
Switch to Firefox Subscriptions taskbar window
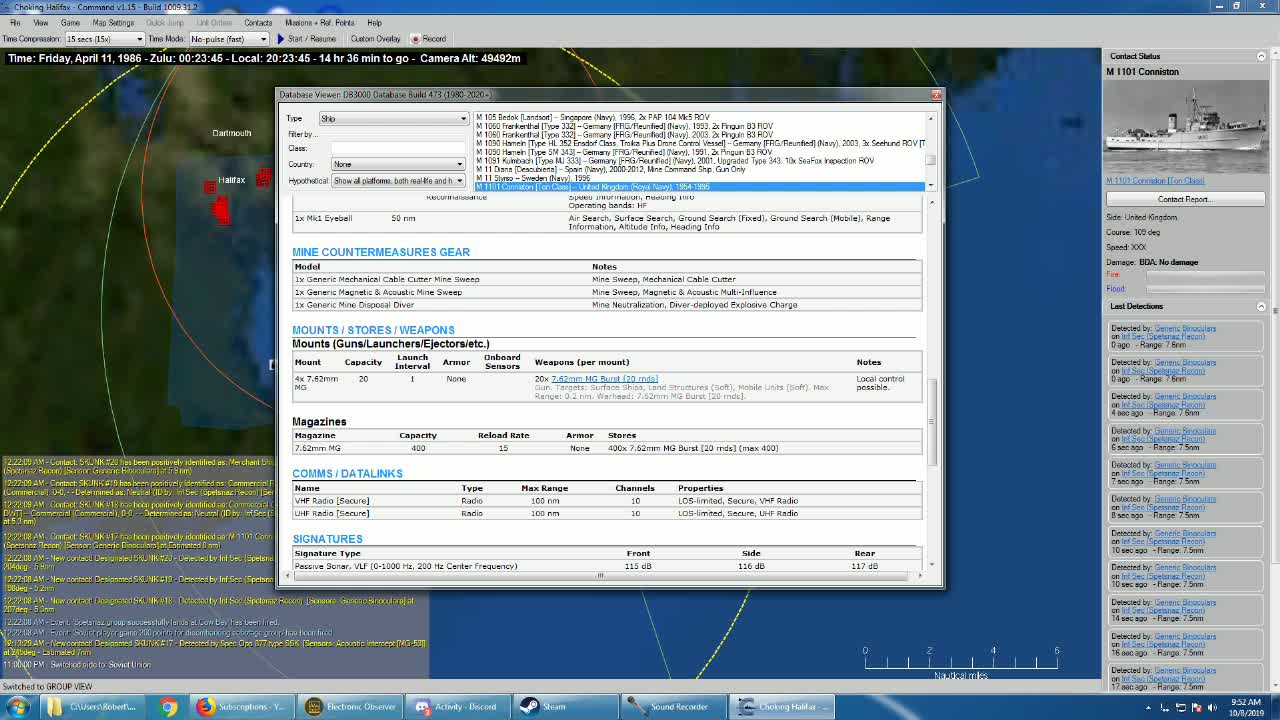point(240,707)
